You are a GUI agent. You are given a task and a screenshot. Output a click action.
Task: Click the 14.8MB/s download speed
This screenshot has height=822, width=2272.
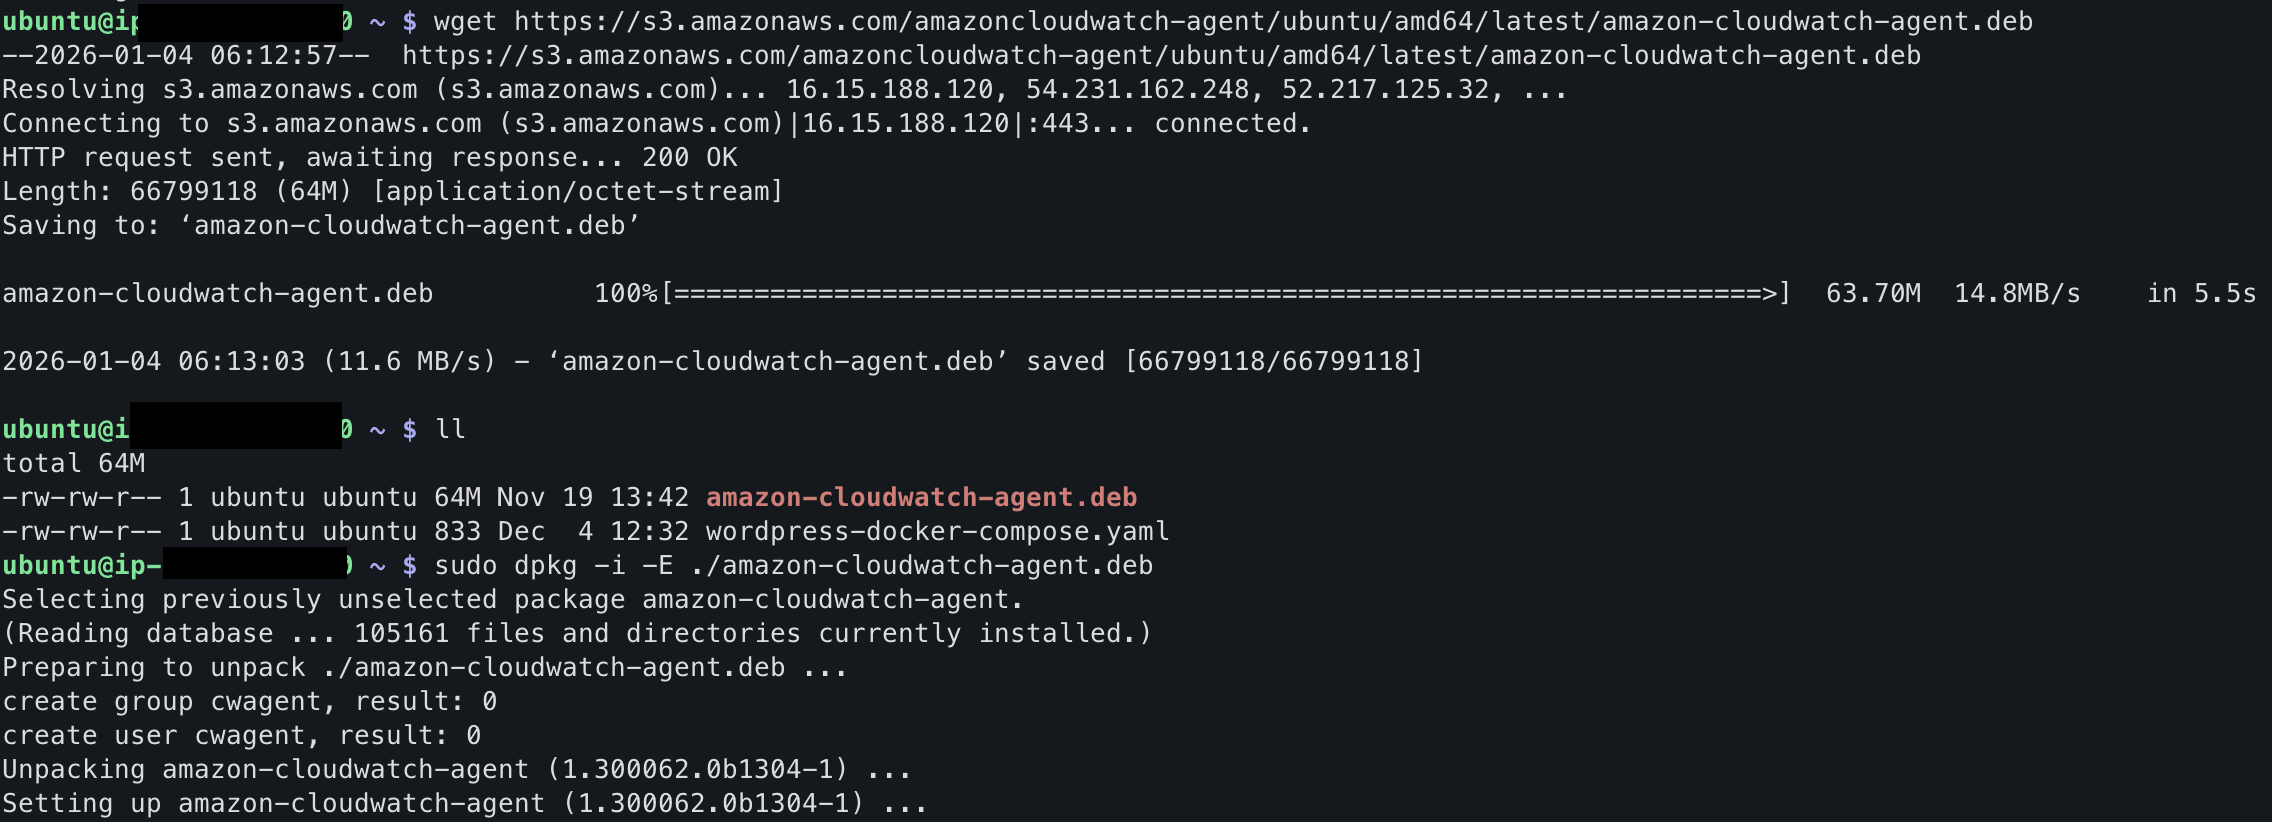coord(2017,293)
